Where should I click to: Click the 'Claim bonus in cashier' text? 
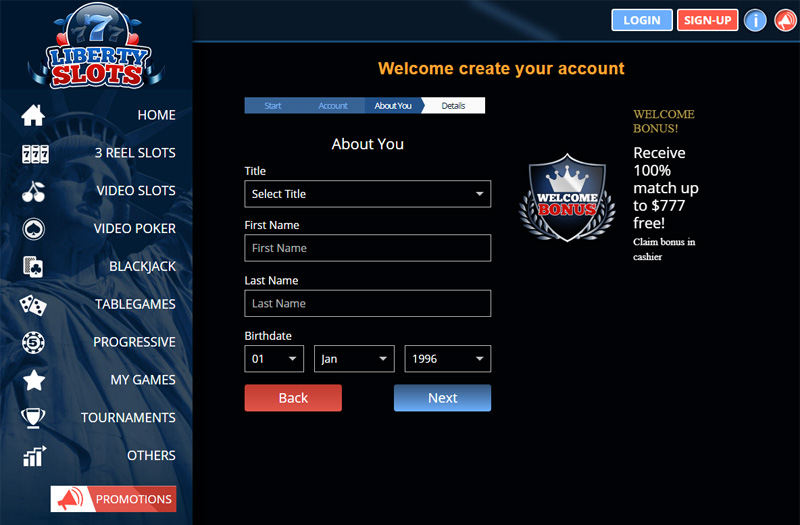point(664,249)
